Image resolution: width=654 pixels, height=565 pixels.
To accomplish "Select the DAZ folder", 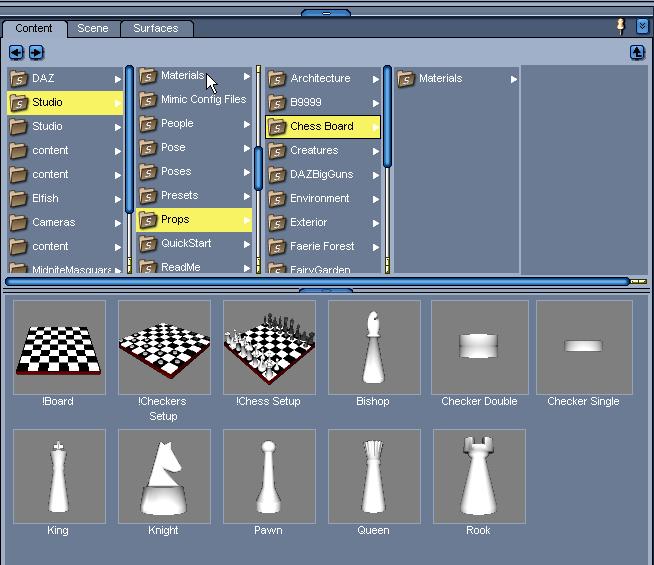I will (65, 78).
